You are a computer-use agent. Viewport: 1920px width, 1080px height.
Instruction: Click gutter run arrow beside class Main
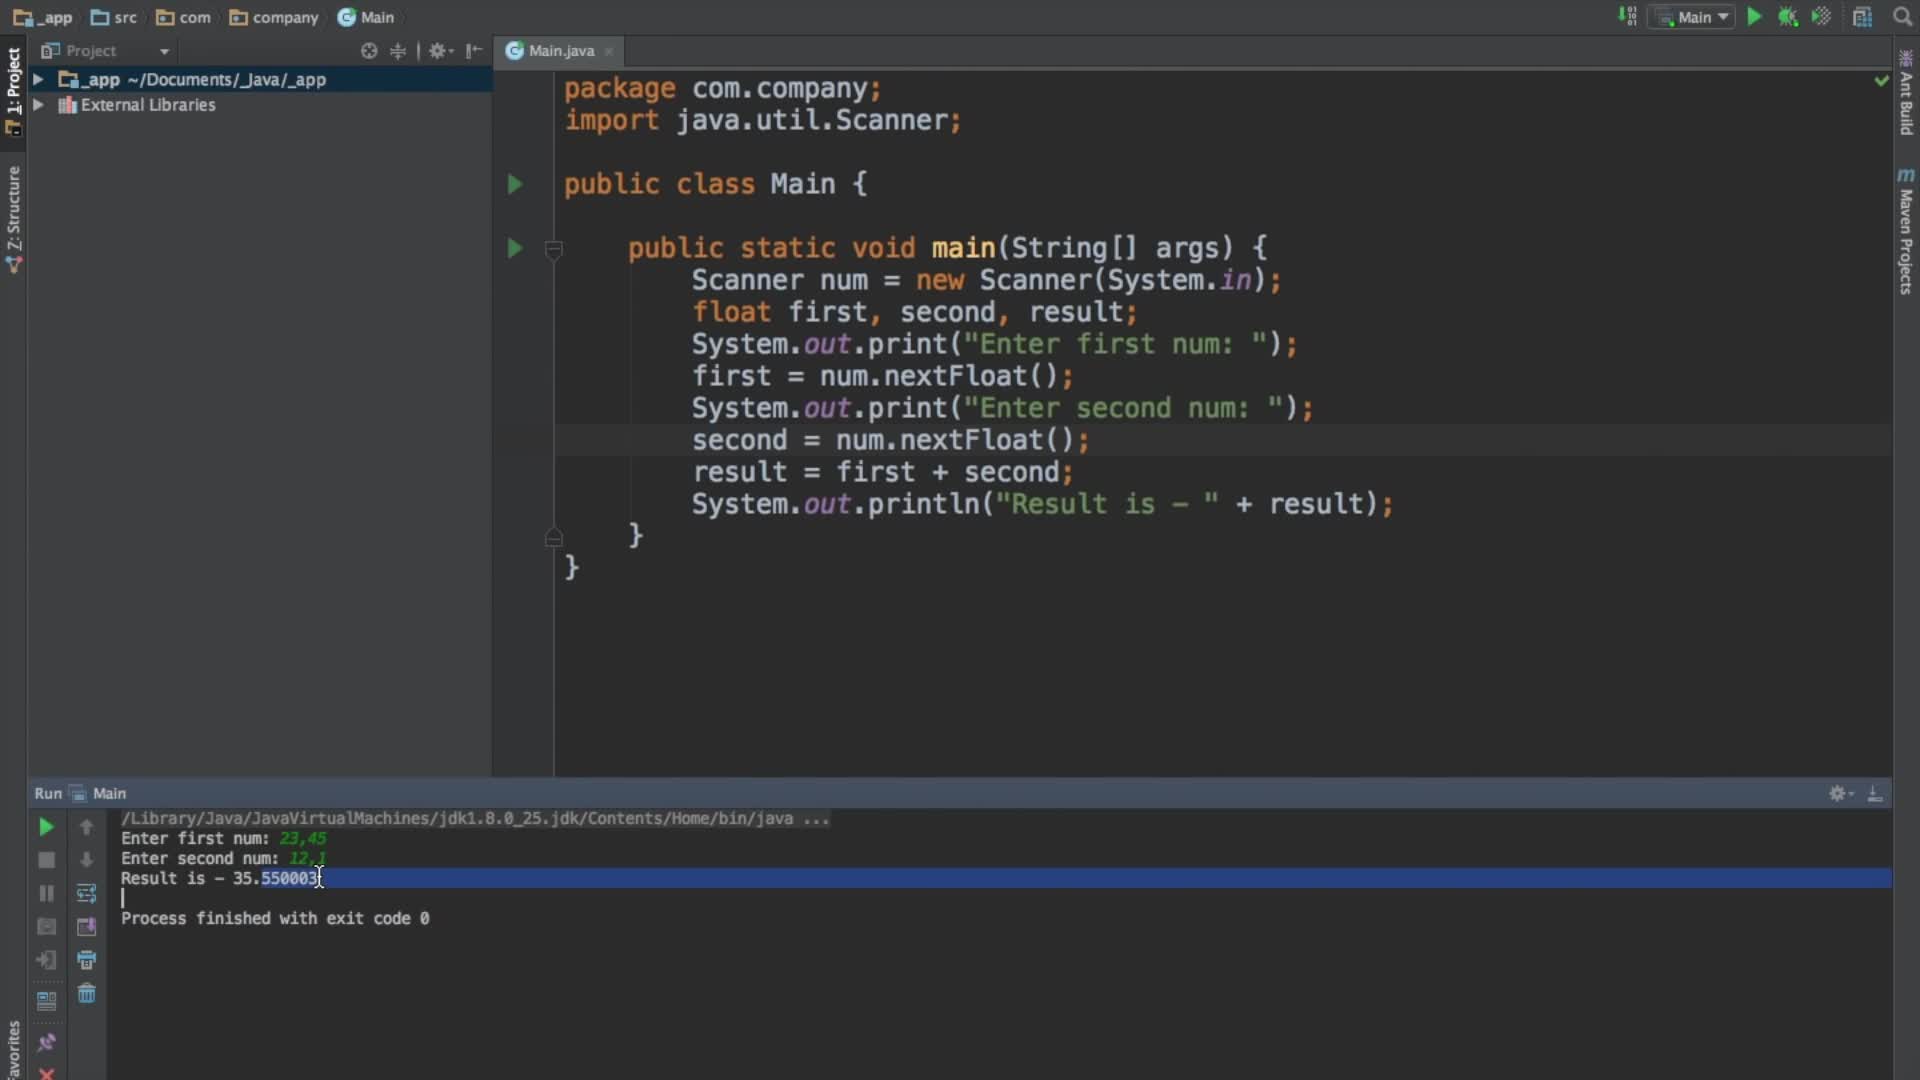click(515, 184)
